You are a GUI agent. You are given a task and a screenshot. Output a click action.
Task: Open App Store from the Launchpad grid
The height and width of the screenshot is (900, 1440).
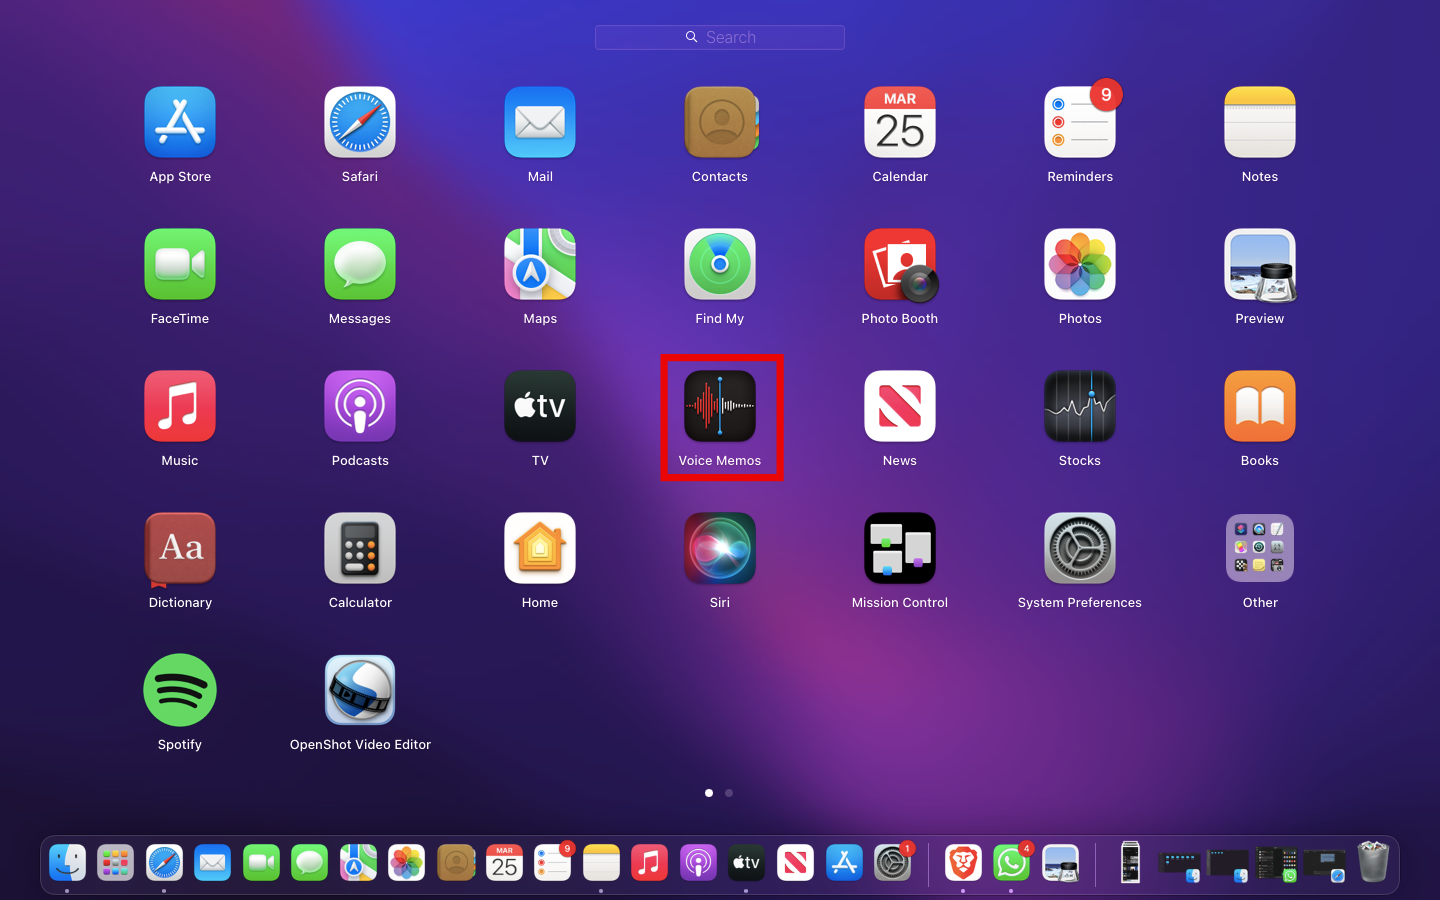[180, 123]
